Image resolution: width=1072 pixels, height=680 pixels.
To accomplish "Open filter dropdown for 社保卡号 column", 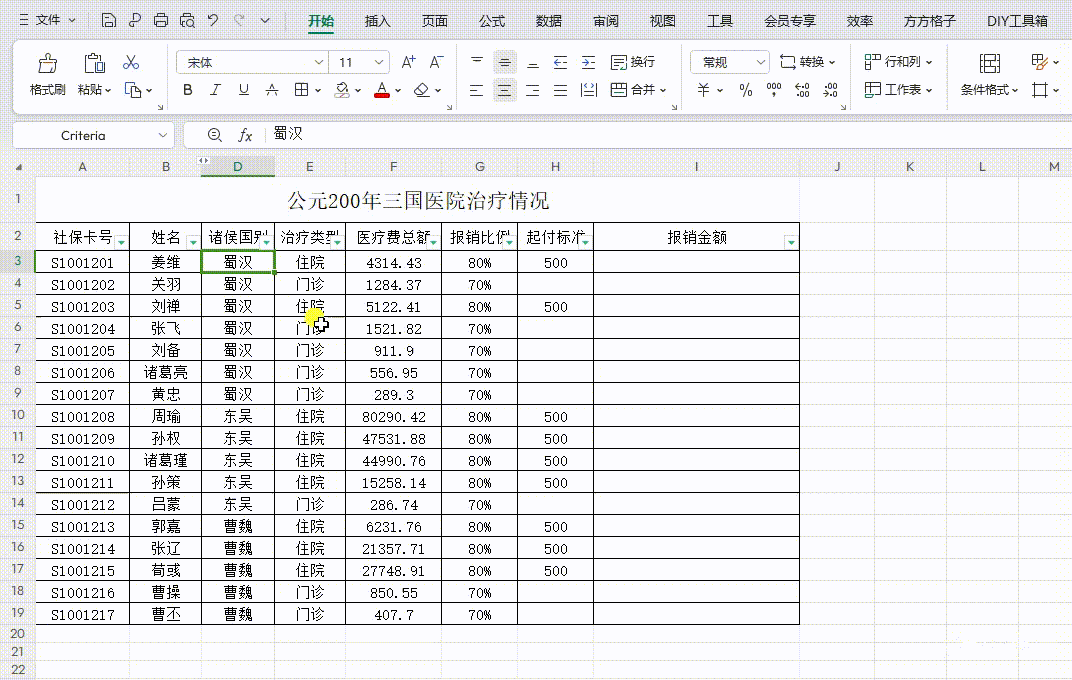I will click(121, 242).
